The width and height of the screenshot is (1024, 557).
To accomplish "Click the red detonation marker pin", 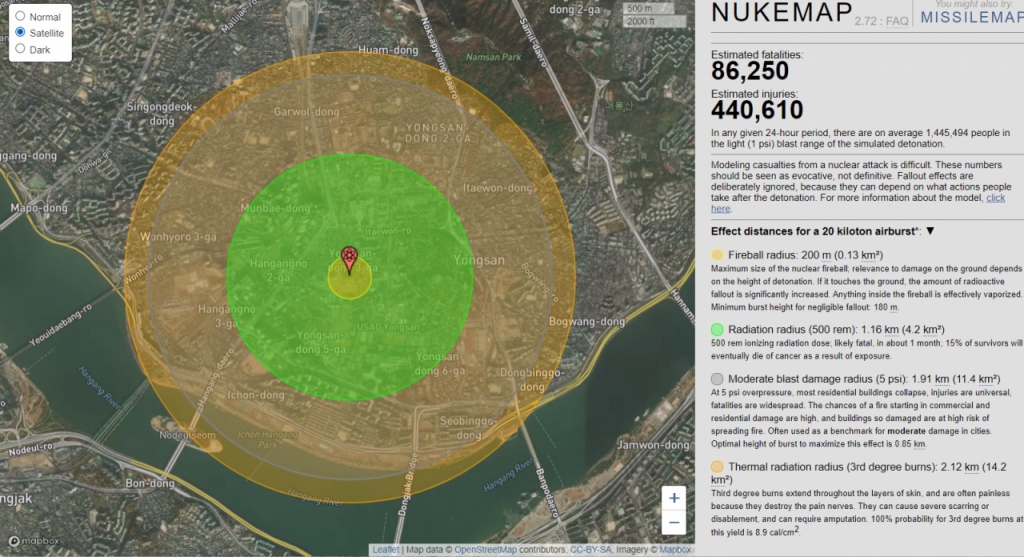I will pyautogui.click(x=349, y=259).
